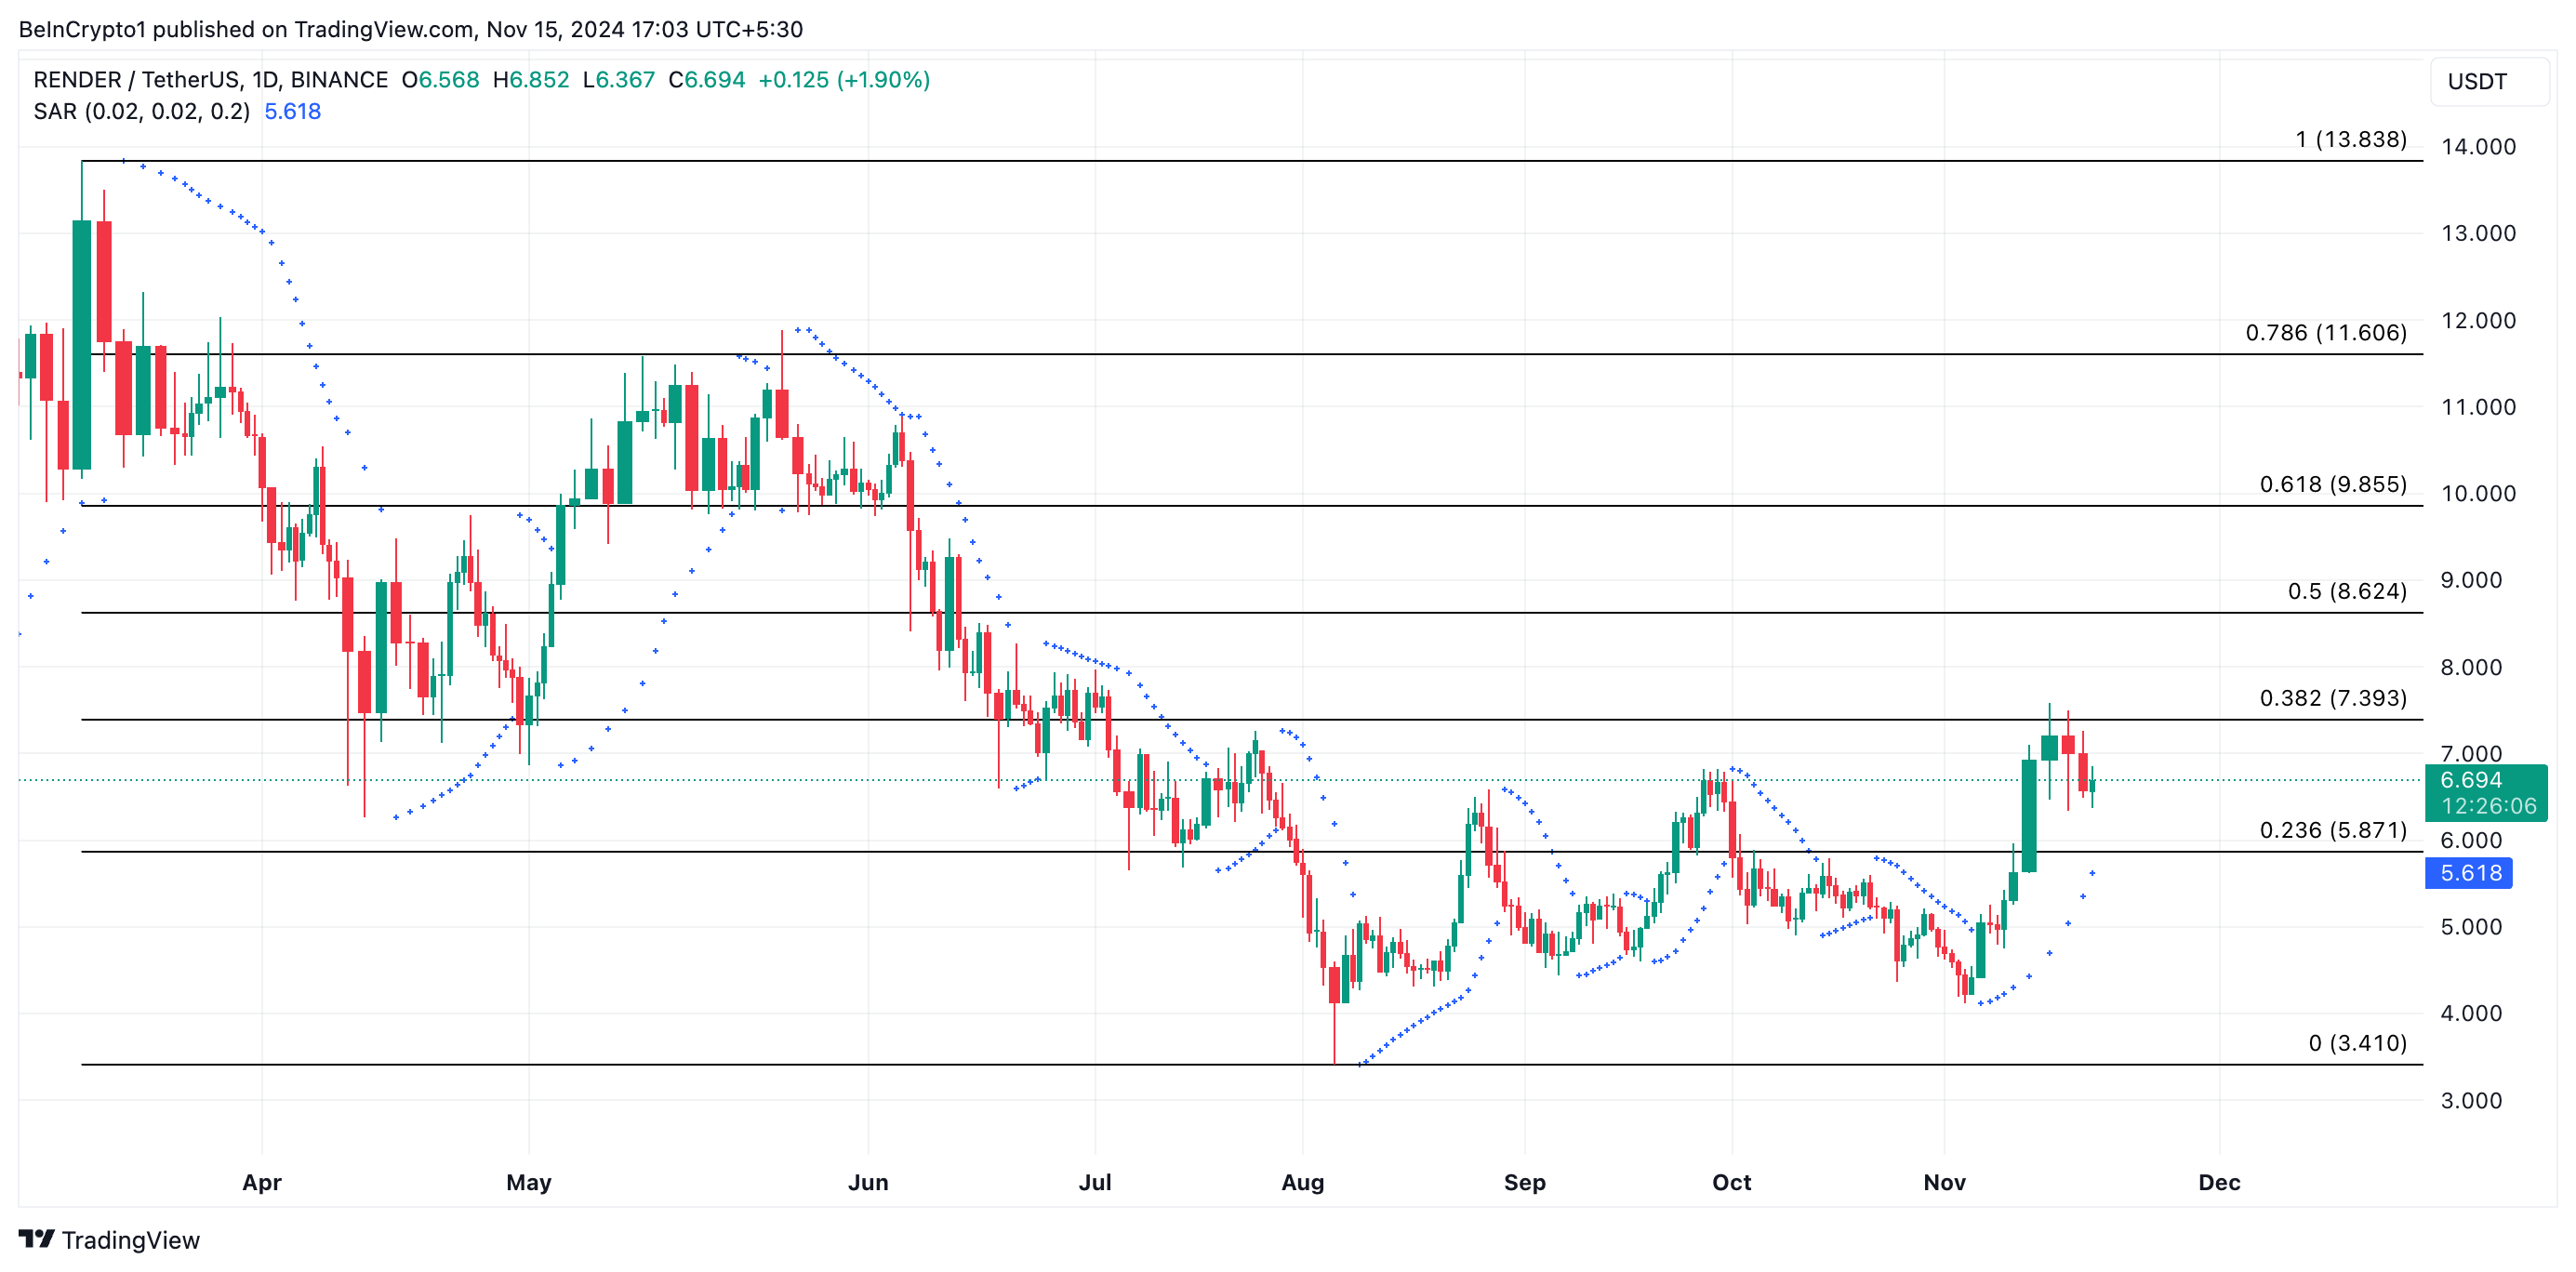Select the 0.382 (7.393) Fibonacci label
Image resolution: width=2576 pixels, height=1272 pixels.
pyautogui.click(x=2332, y=698)
